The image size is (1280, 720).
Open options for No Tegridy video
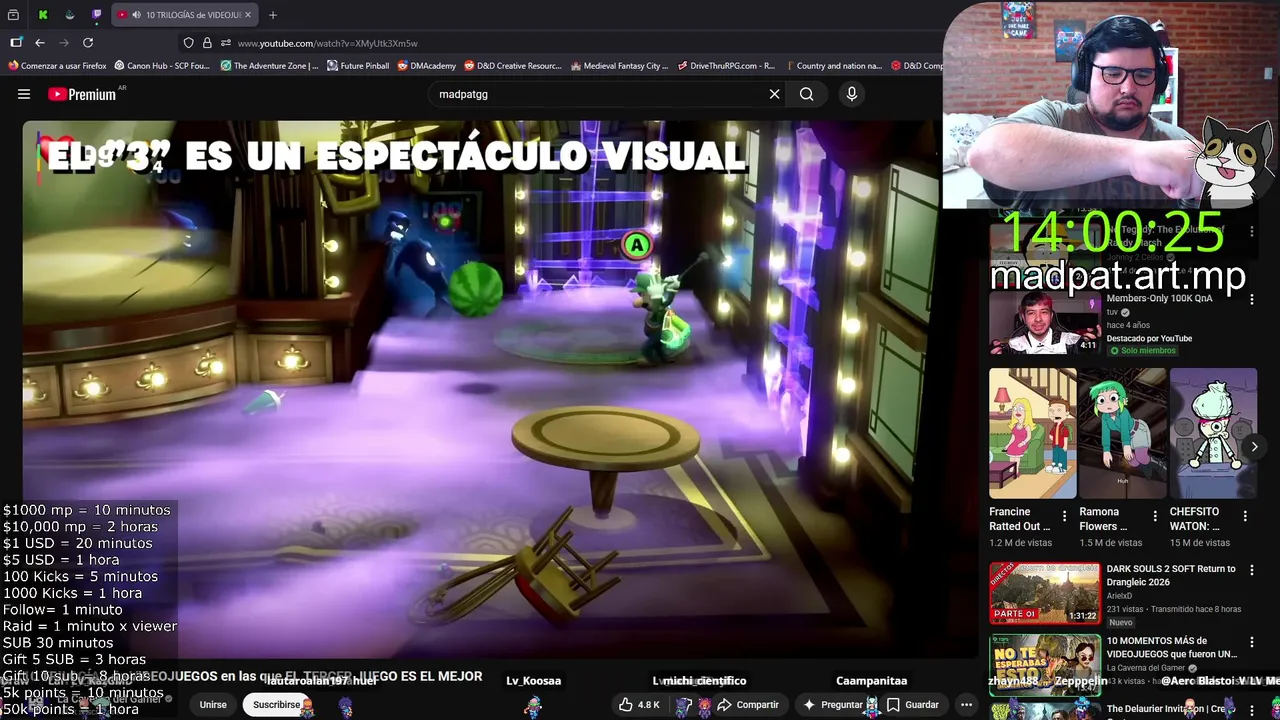[1251, 232]
